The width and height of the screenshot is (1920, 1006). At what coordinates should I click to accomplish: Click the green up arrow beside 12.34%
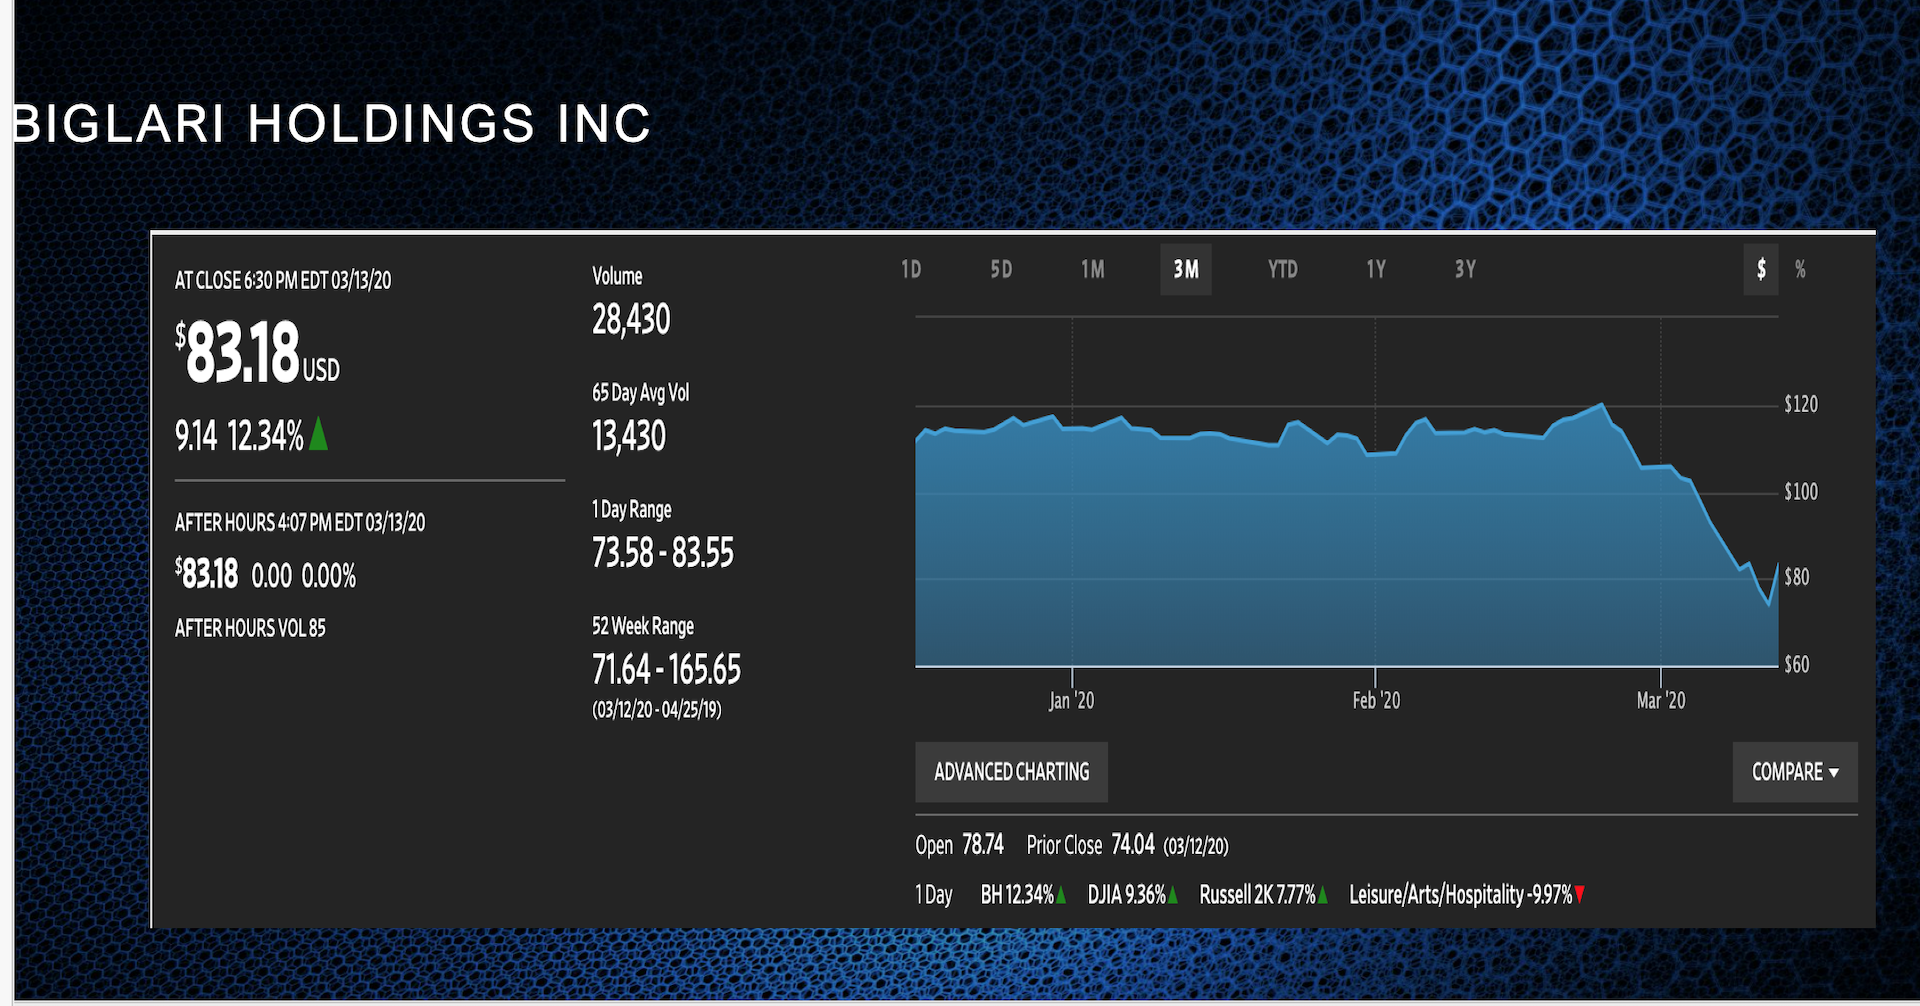(319, 434)
